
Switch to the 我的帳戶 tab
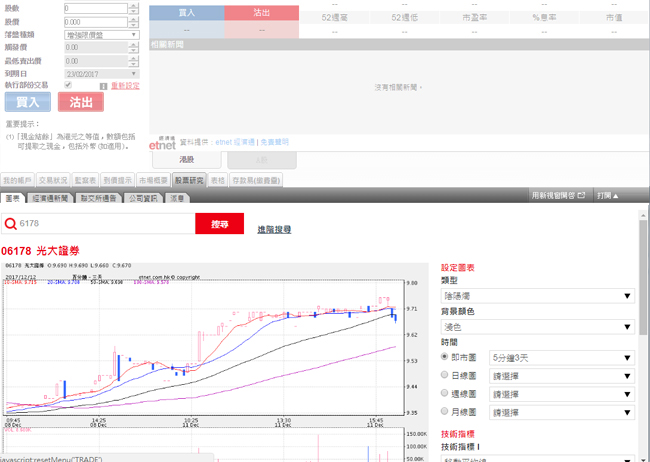[17, 180]
